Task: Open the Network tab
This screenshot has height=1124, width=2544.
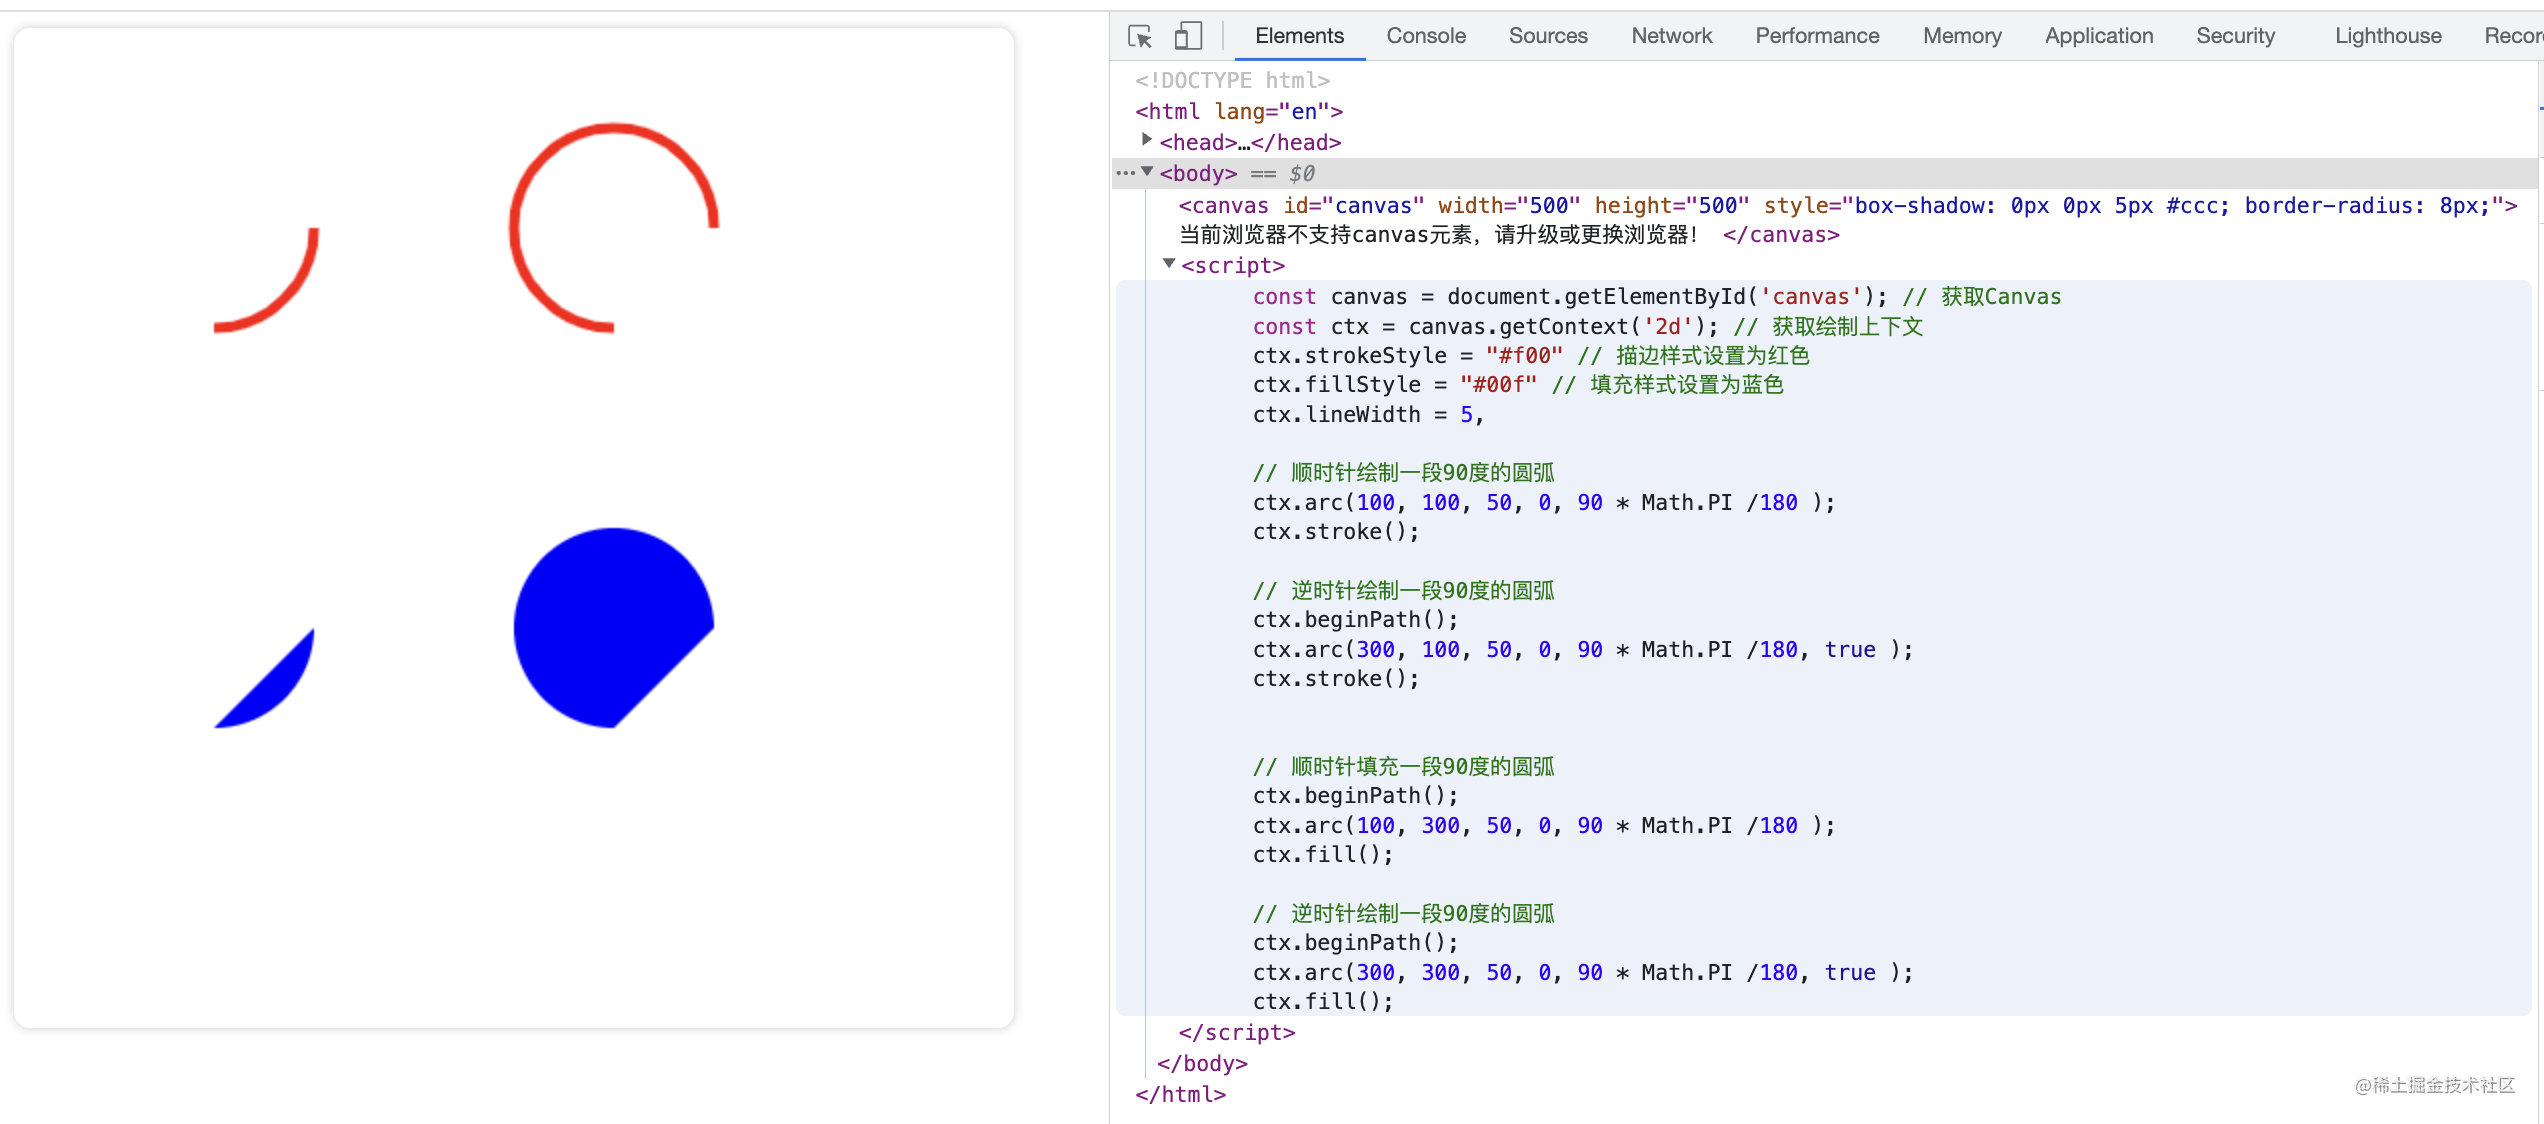Action: [1671, 36]
